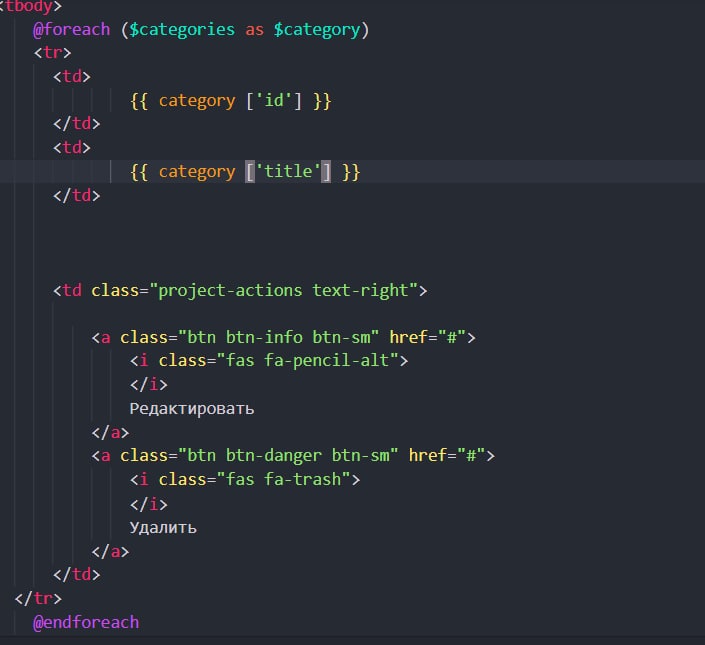Click closing a tag after Редактировать
Viewport: 705px width, 645px height.
coord(110,432)
